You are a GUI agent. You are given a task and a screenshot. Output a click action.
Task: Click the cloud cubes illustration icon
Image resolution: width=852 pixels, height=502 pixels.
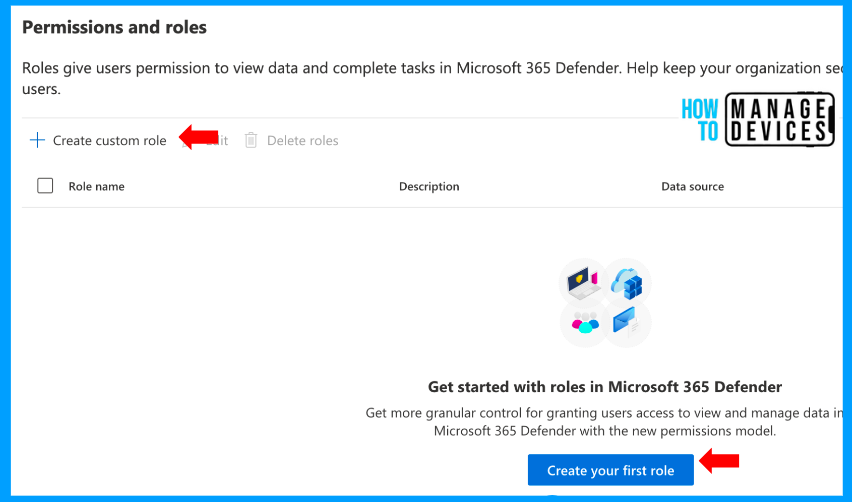pos(628,283)
